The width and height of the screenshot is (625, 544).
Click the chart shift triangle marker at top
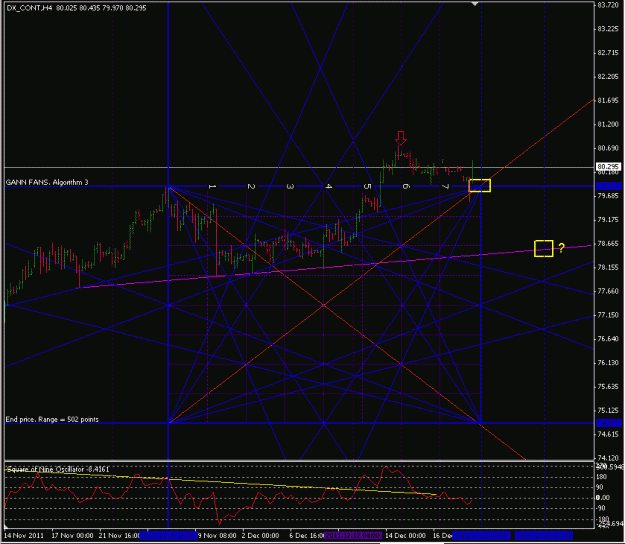pyautogui.click(x=475, y=4)
